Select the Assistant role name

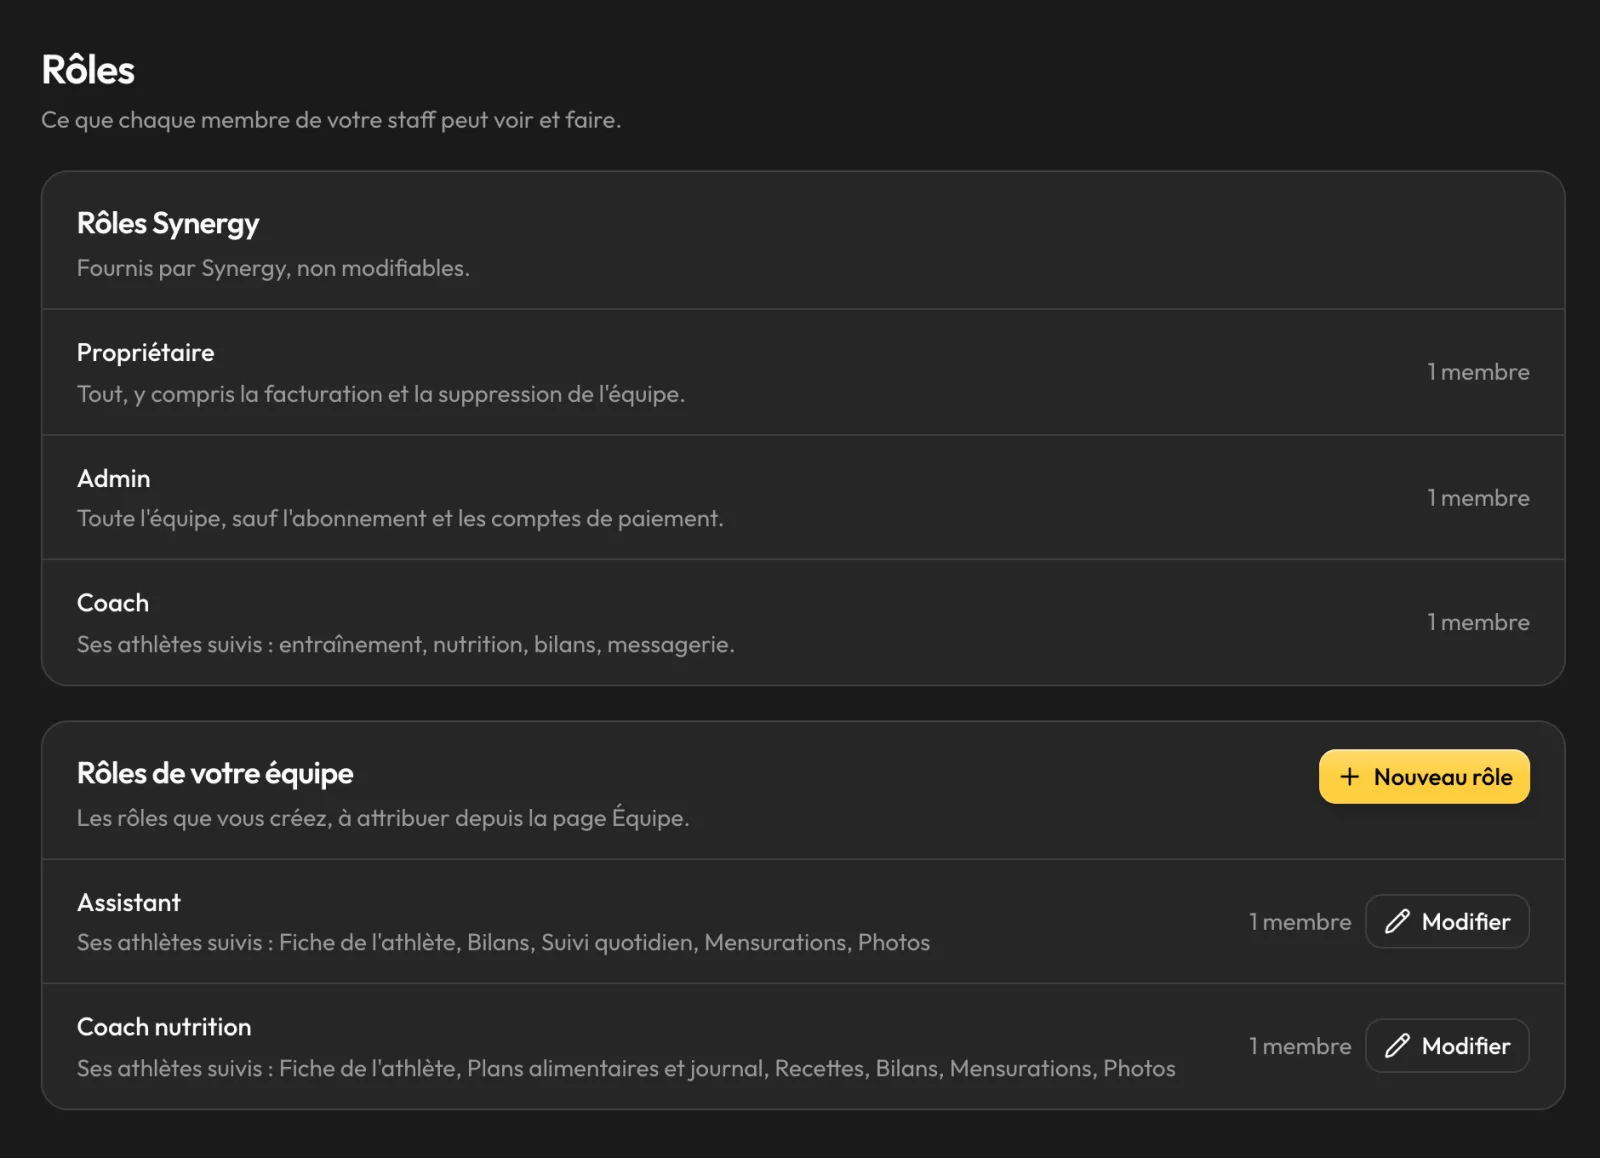point(129,903)
